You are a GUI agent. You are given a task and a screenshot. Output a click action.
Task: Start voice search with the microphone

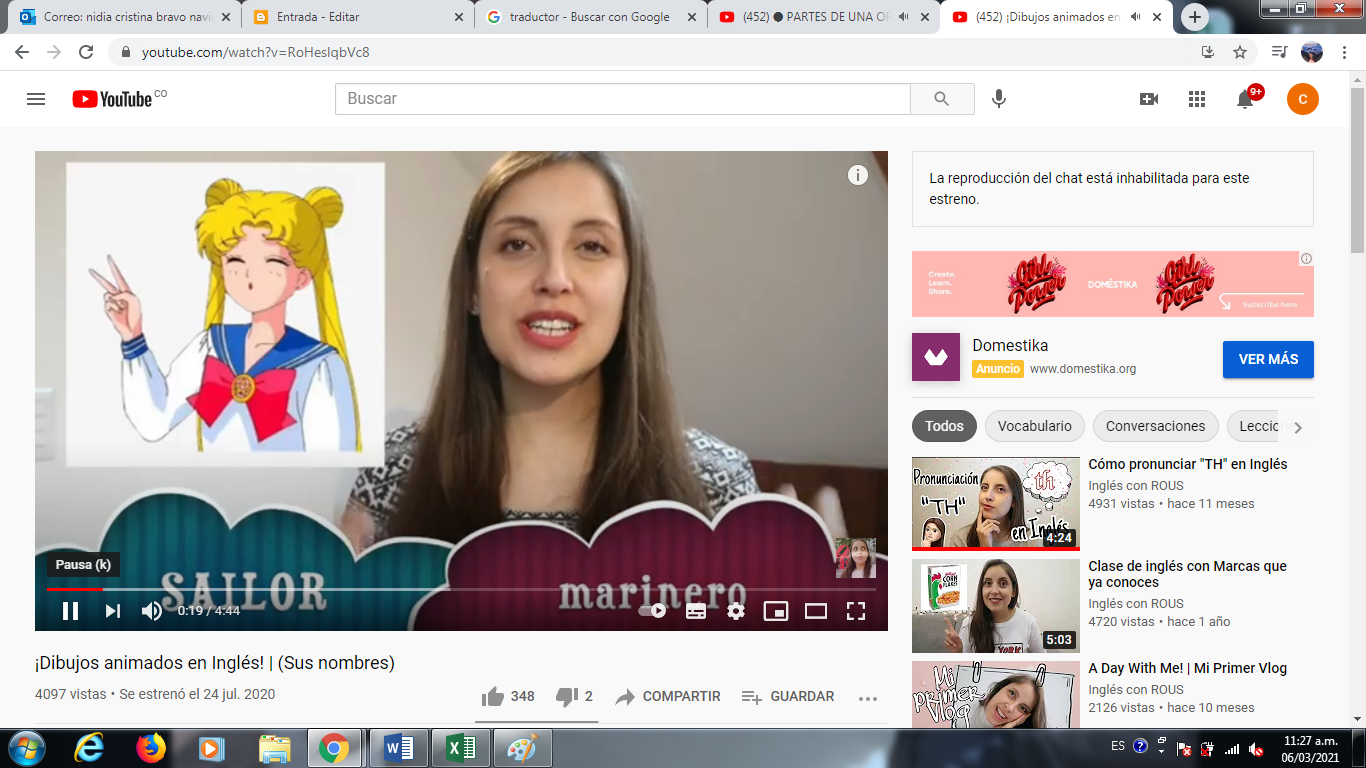(998, 99)
